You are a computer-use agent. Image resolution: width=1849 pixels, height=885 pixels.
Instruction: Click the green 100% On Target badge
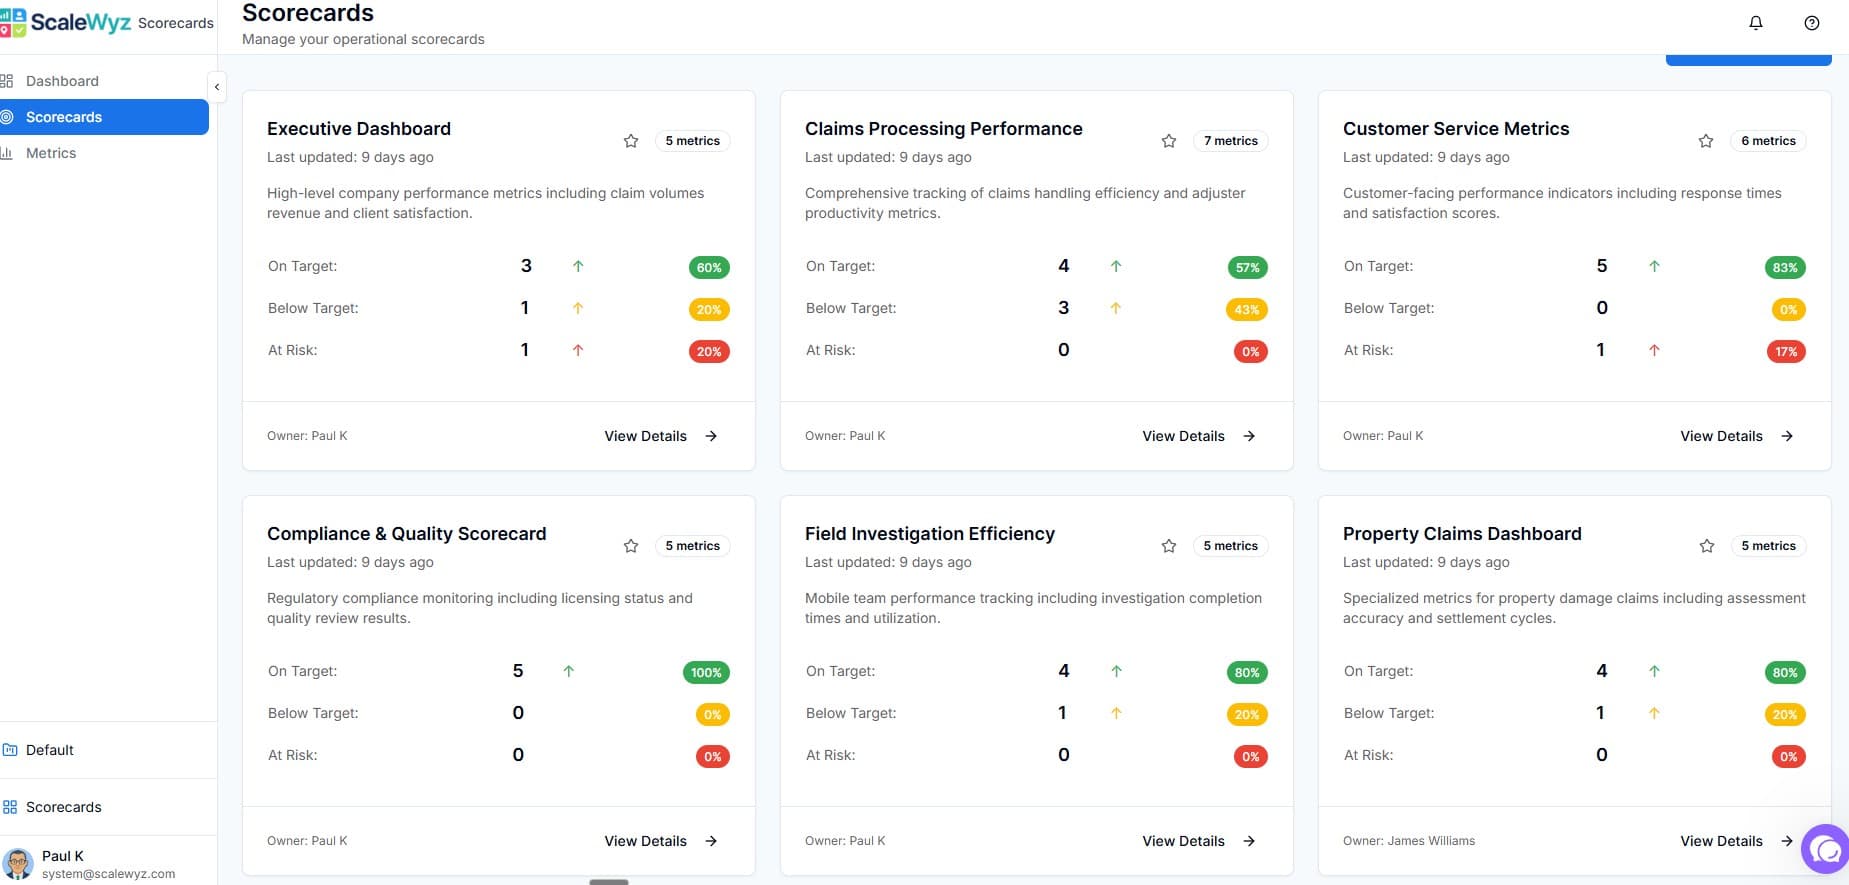[706, 673]
